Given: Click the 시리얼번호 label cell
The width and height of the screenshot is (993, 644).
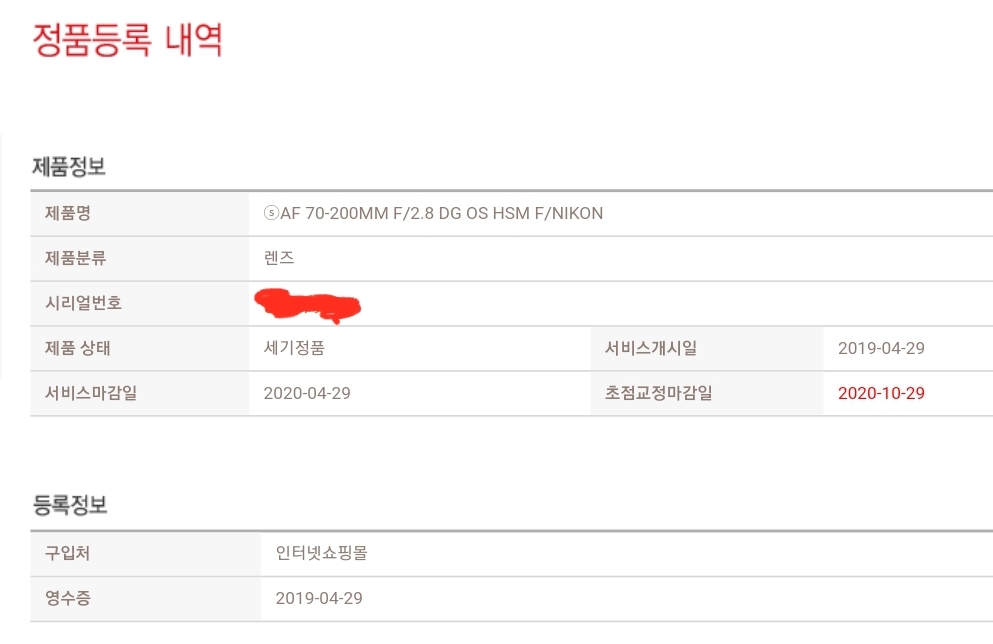Looking at the screenshot, I should [x=139, y=303].
